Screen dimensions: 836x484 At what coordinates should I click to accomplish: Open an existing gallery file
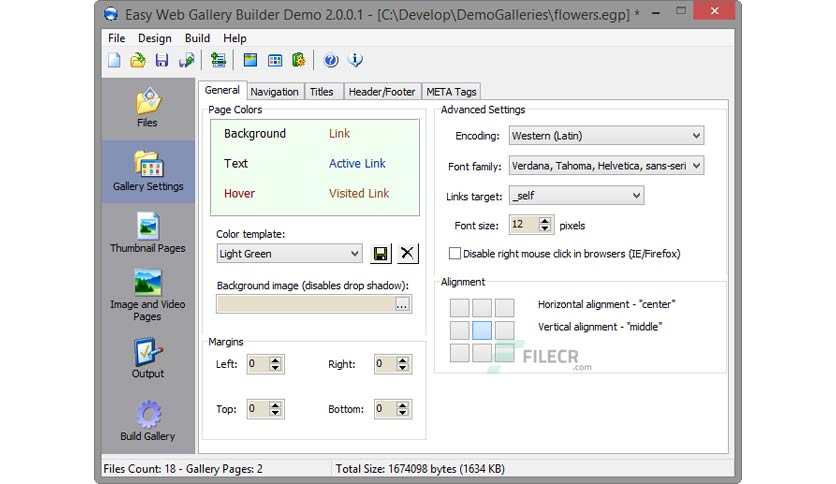pyautogui.click(x=138, y=60)
